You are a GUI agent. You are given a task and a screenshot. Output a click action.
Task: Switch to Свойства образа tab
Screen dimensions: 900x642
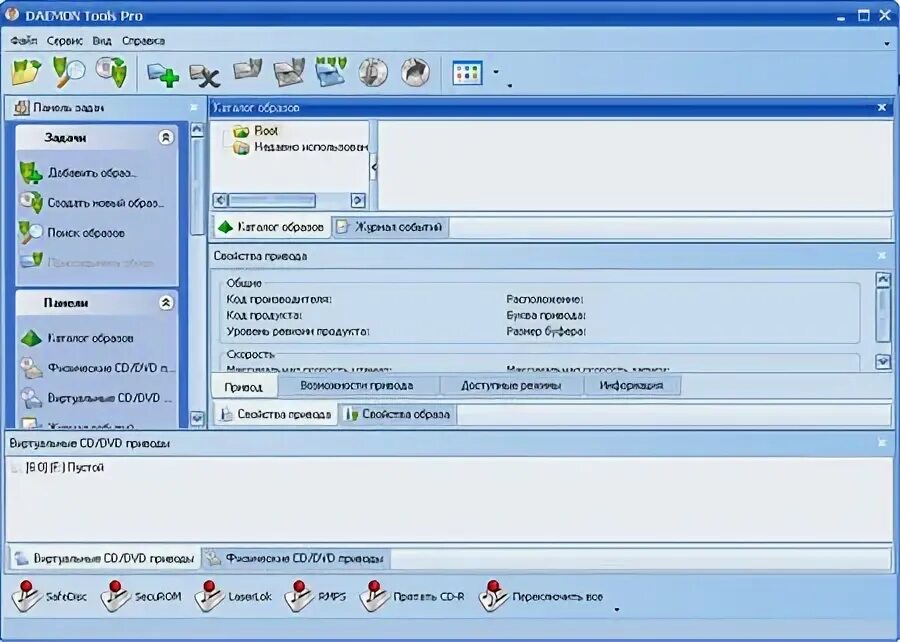pos(398,414)
